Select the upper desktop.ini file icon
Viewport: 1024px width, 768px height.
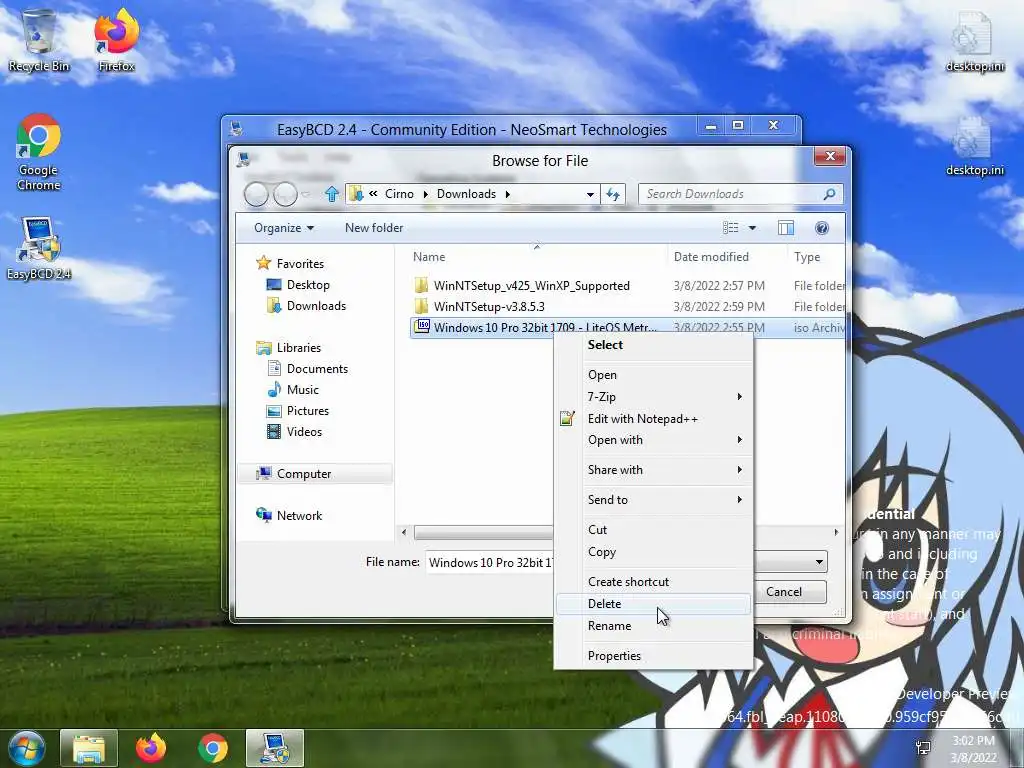click(974, 42)
